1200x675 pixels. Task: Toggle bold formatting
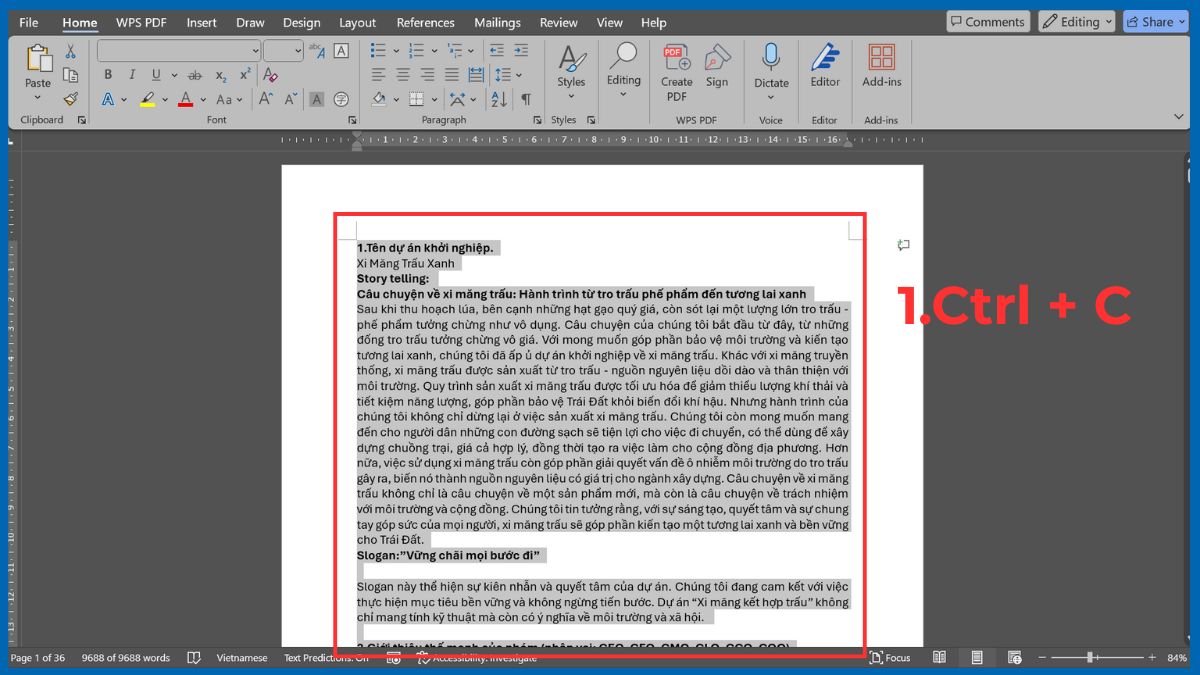108,74
